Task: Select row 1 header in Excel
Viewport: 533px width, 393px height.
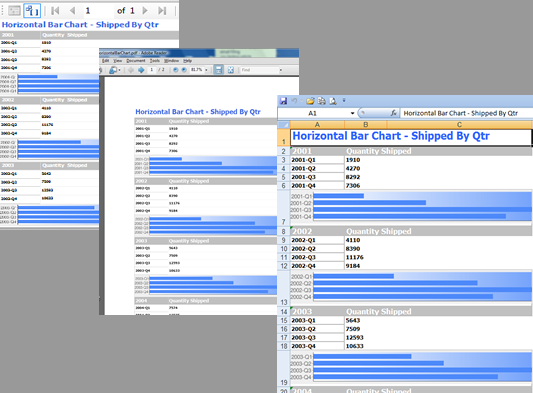Action: [284, 137]
